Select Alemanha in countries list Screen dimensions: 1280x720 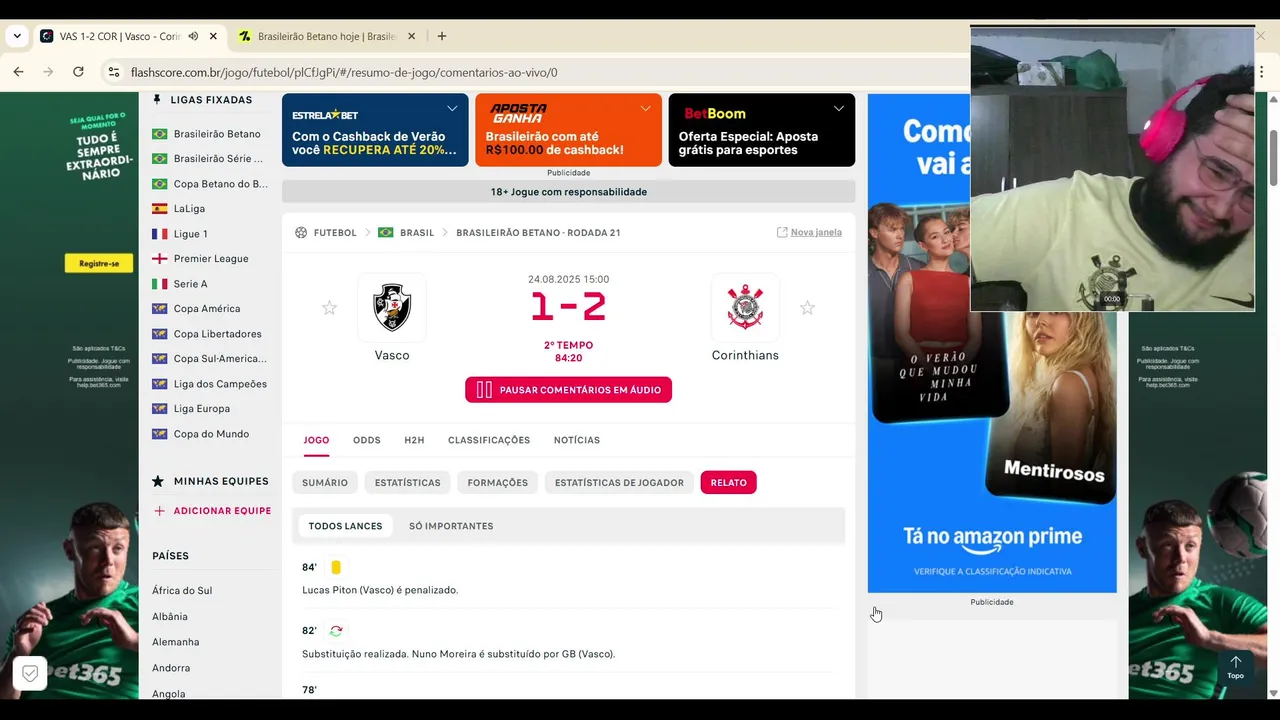point(176,642)
